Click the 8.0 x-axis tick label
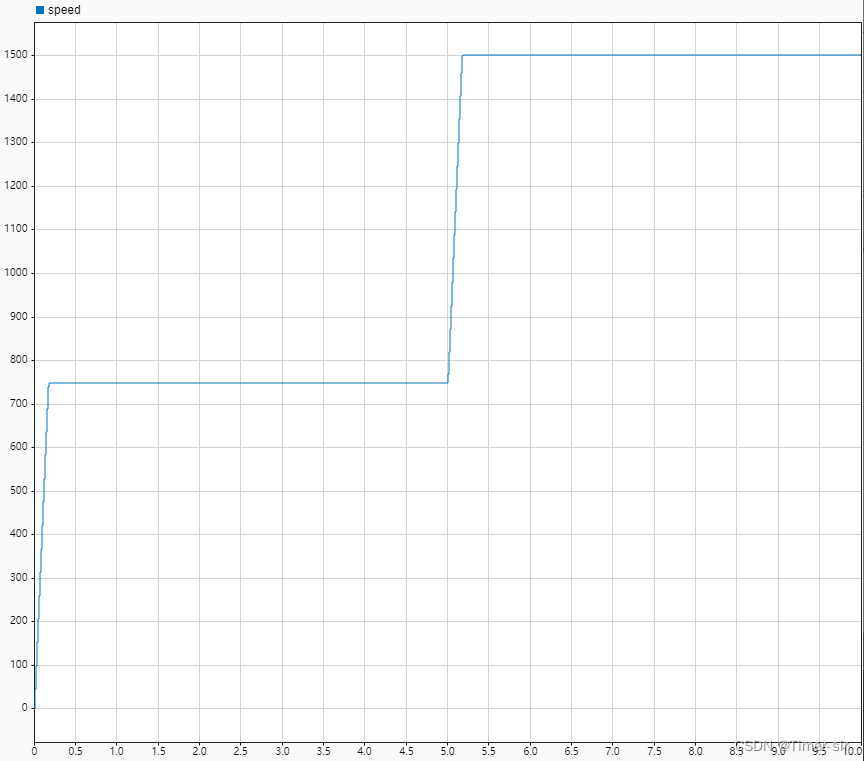864x761 pixels. [x=695, y=751]
